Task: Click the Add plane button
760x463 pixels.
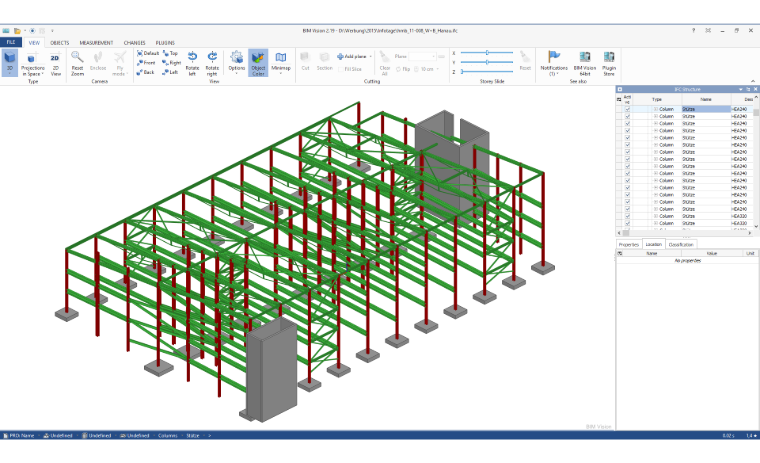Action: pyautogui.click(x=352, y=57)
